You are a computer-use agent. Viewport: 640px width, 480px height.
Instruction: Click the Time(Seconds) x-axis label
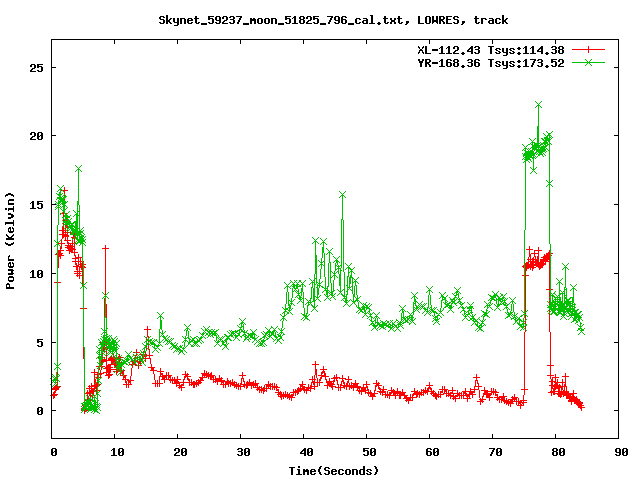tap(333, 471)
